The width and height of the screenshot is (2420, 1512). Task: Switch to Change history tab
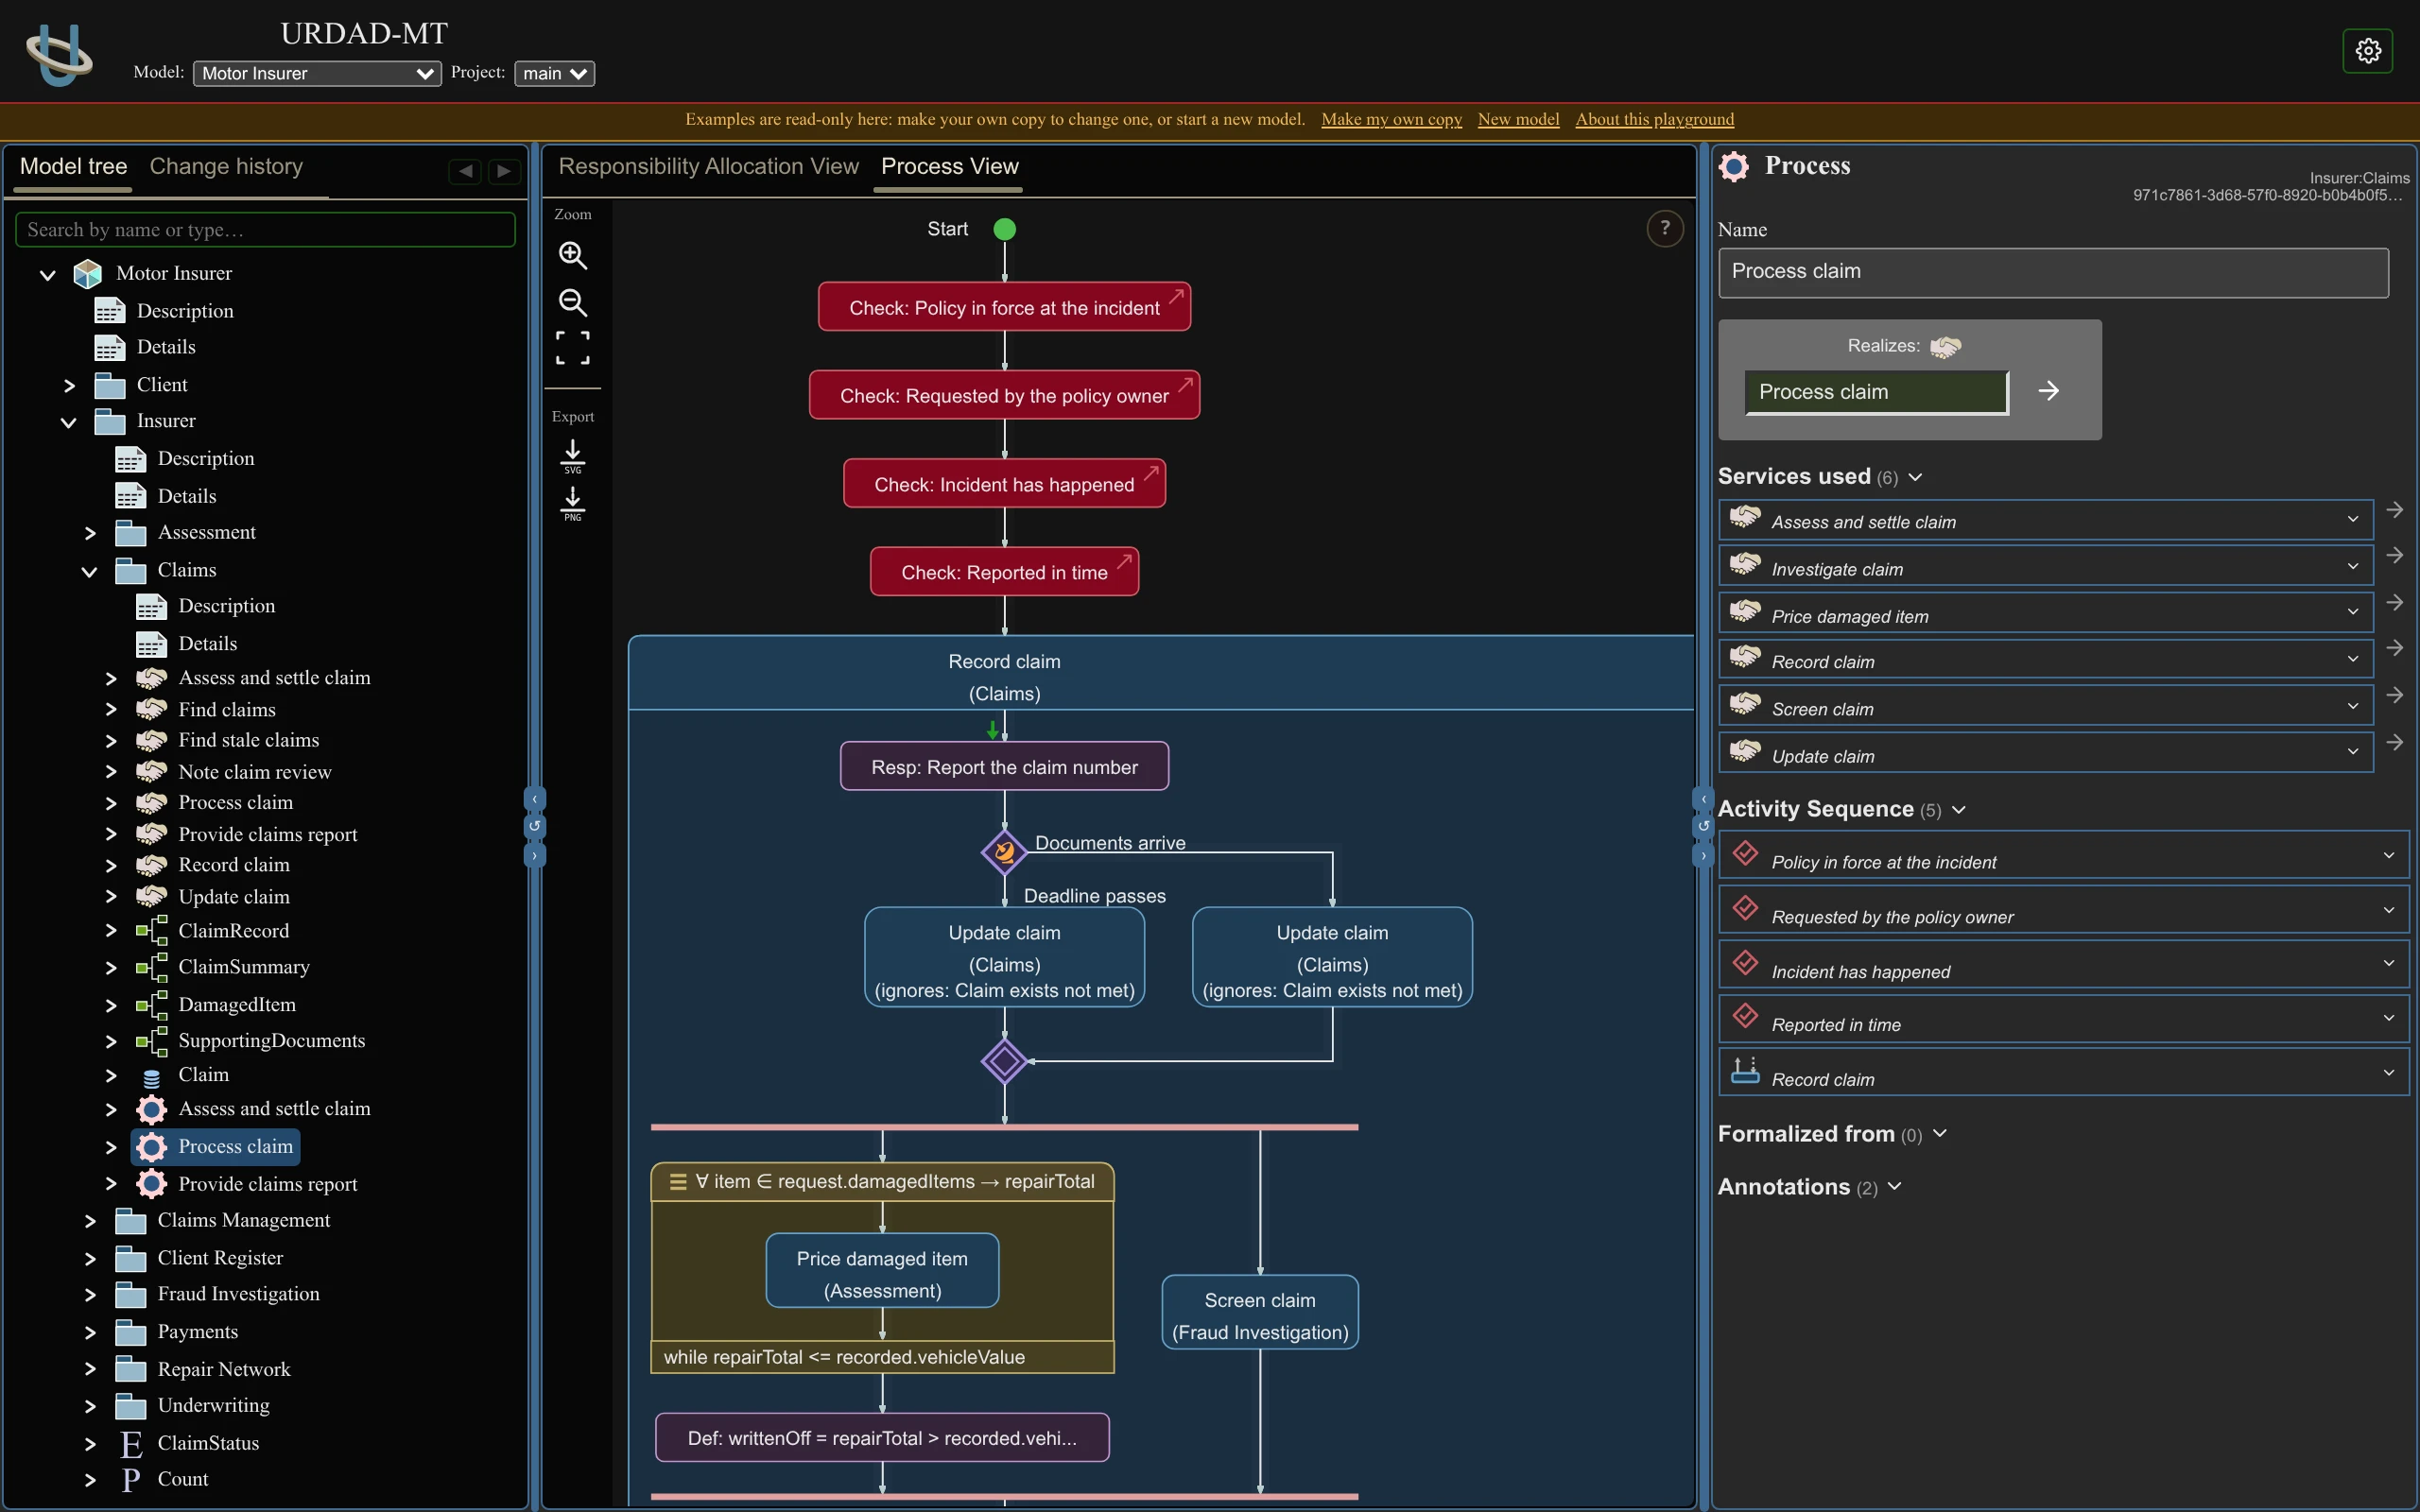pos(226,167)
